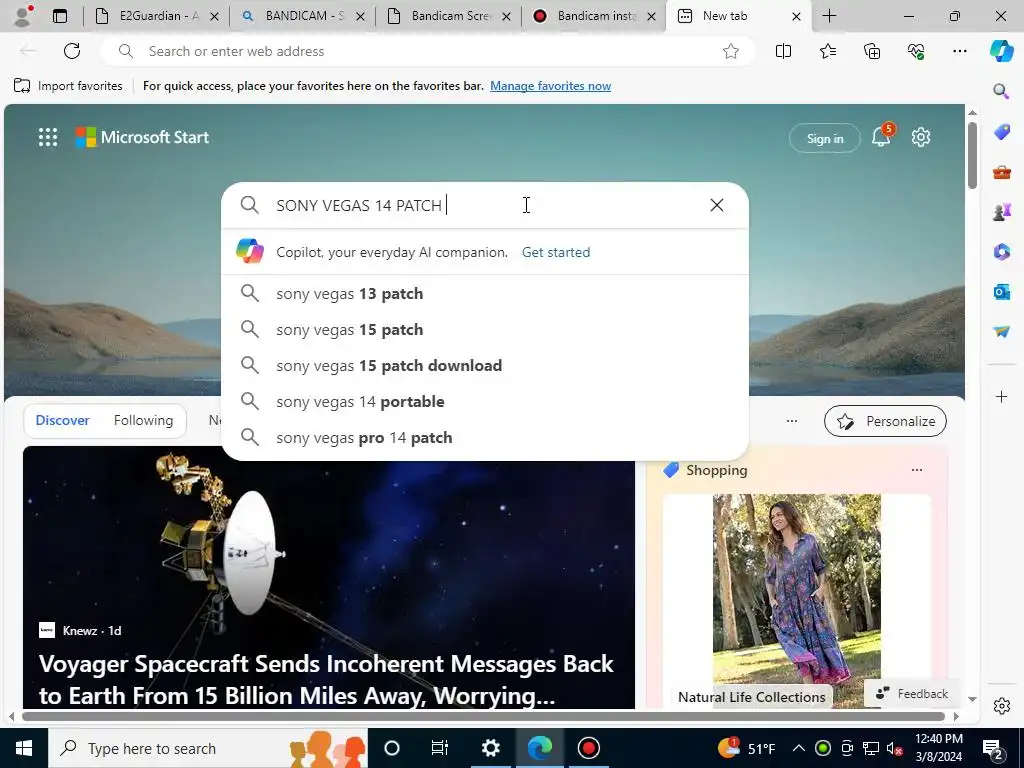Choose suggestion sony vegas 15 patch

(485, 330)
